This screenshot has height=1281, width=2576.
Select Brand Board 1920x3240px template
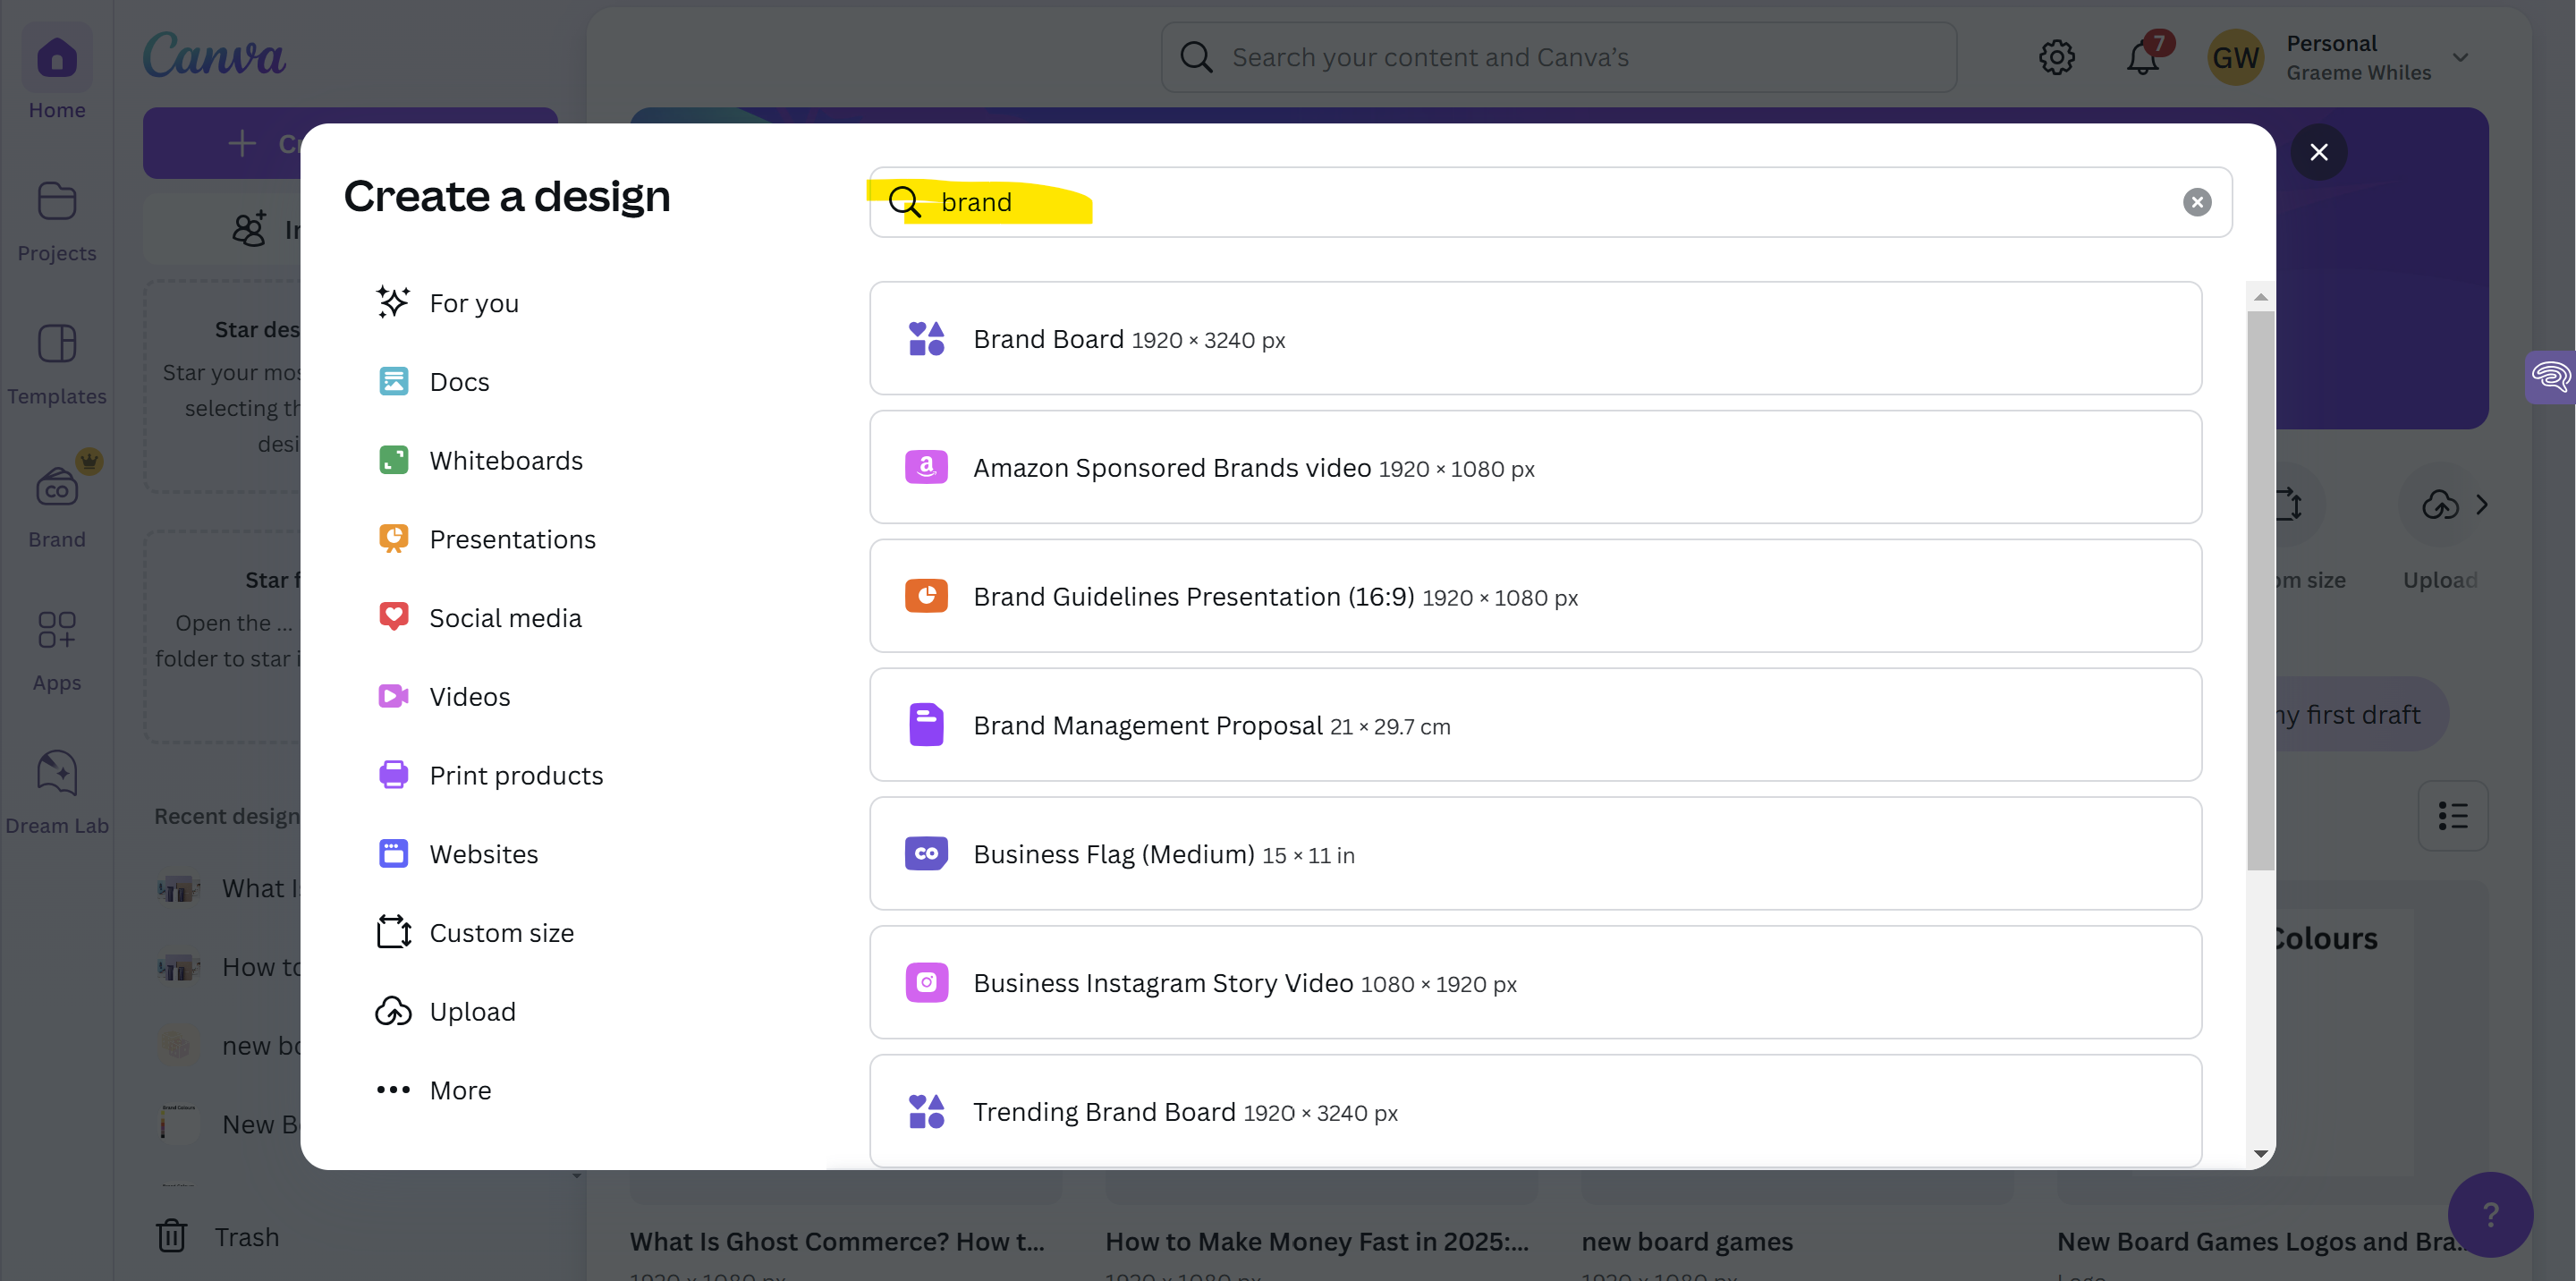[x=1536, y=336]
